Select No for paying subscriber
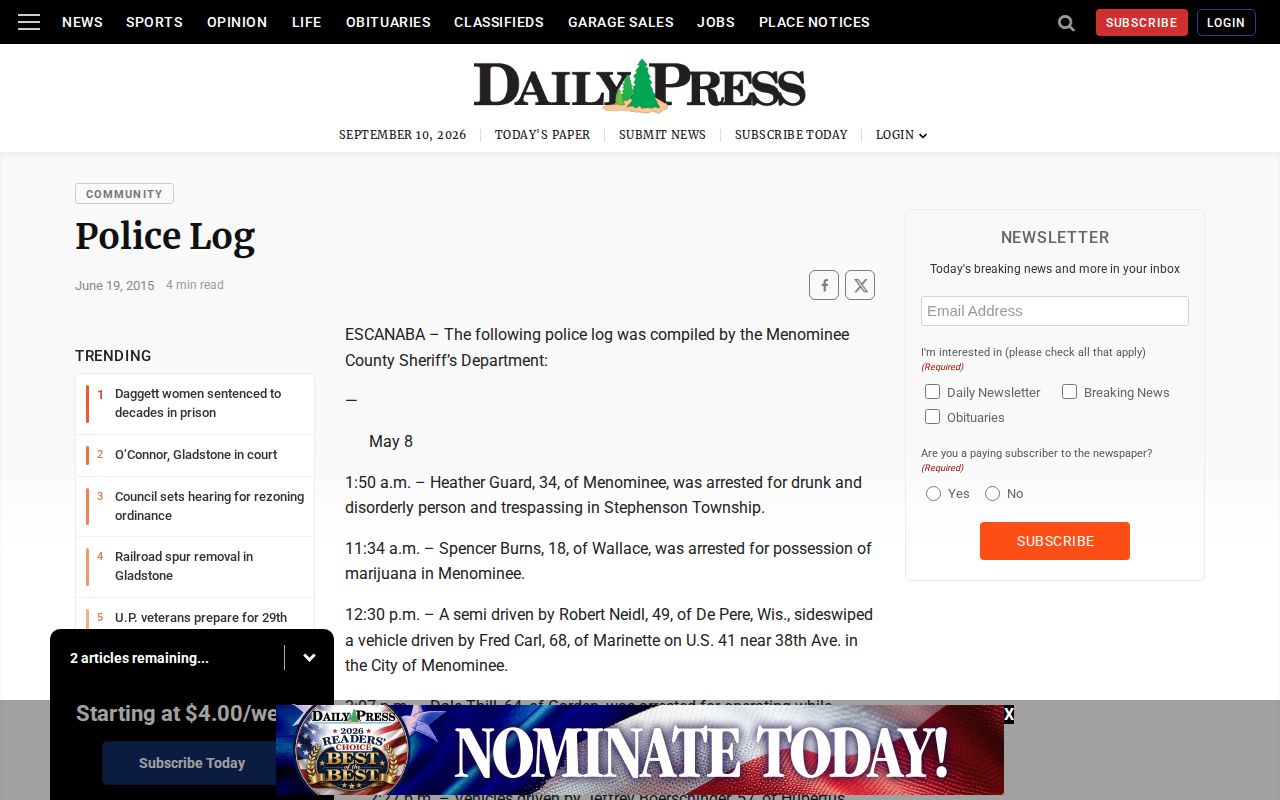The image size is (1280, 800). tap(992, 493)
